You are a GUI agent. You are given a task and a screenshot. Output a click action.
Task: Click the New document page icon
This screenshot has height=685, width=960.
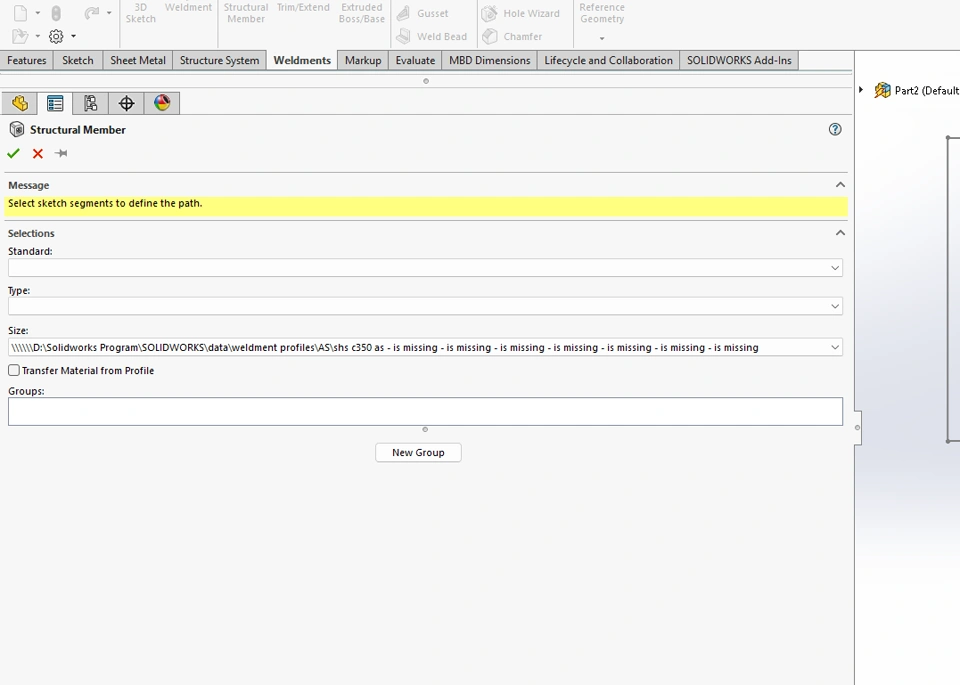[20, 13]
